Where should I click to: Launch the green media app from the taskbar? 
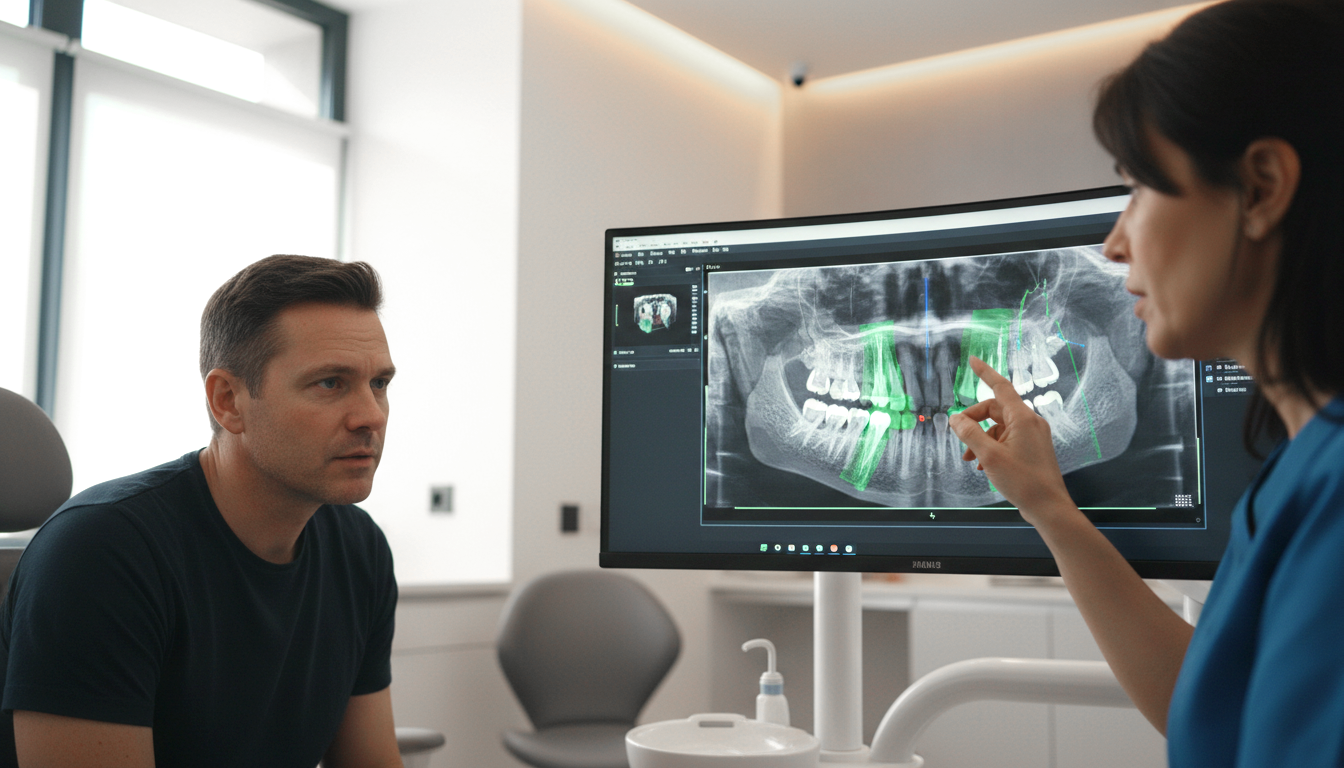(764, 548)
